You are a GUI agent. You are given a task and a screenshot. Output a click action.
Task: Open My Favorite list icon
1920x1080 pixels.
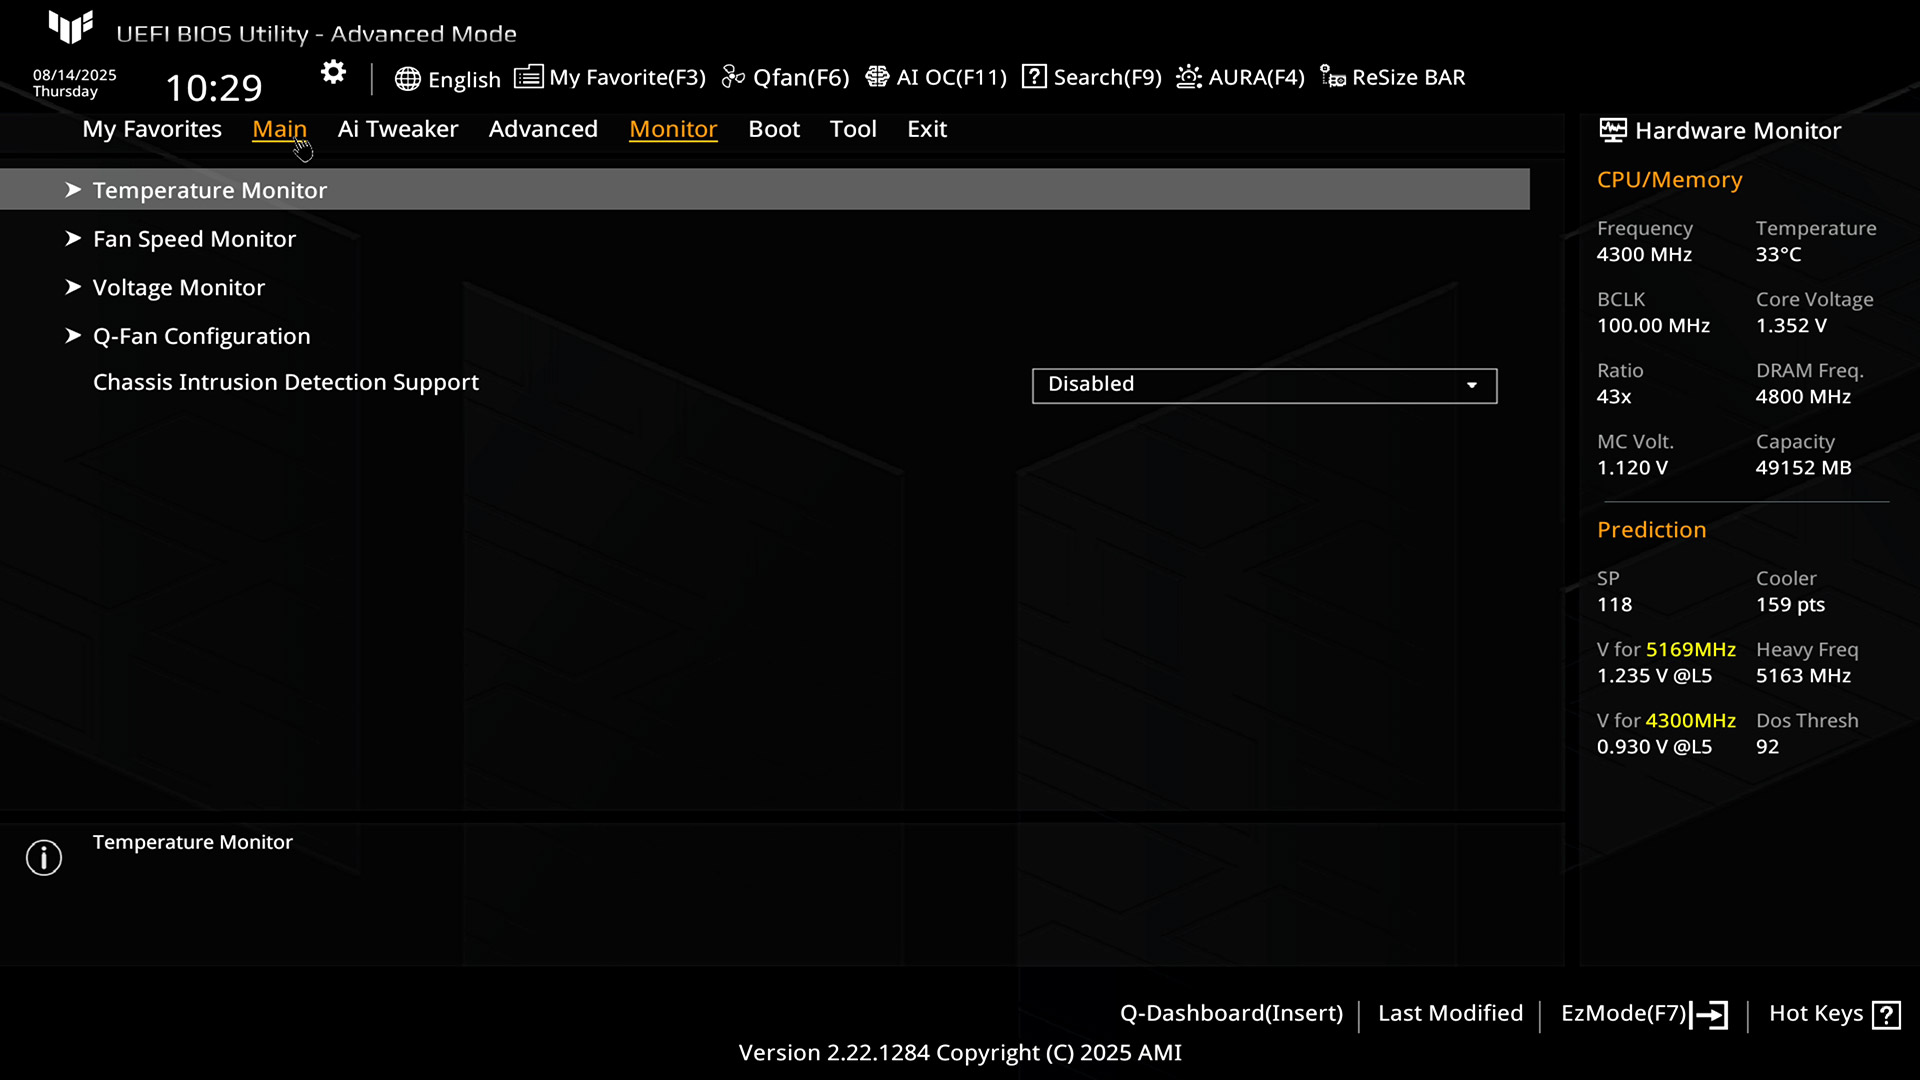528,77
